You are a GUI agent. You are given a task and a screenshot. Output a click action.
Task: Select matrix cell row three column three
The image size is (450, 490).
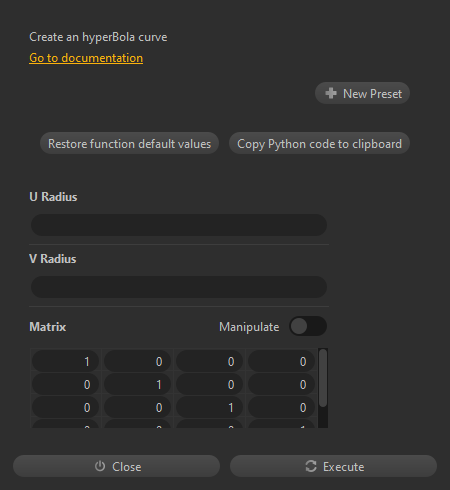click(x=210, y=407)
